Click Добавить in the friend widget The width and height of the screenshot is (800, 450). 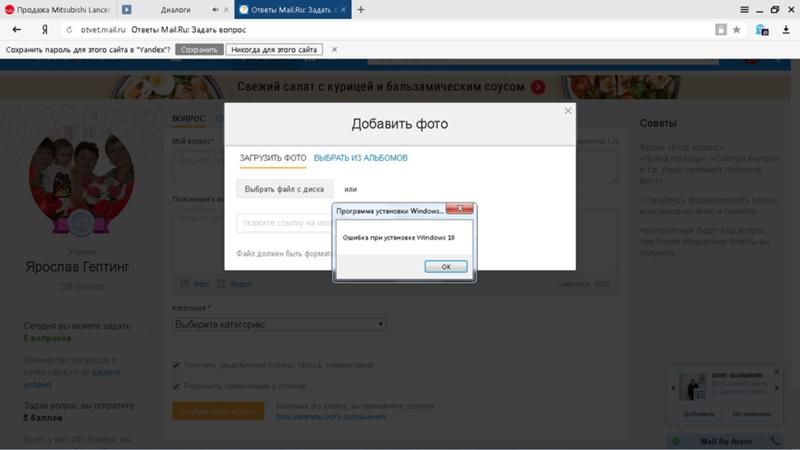coord(698,414)
